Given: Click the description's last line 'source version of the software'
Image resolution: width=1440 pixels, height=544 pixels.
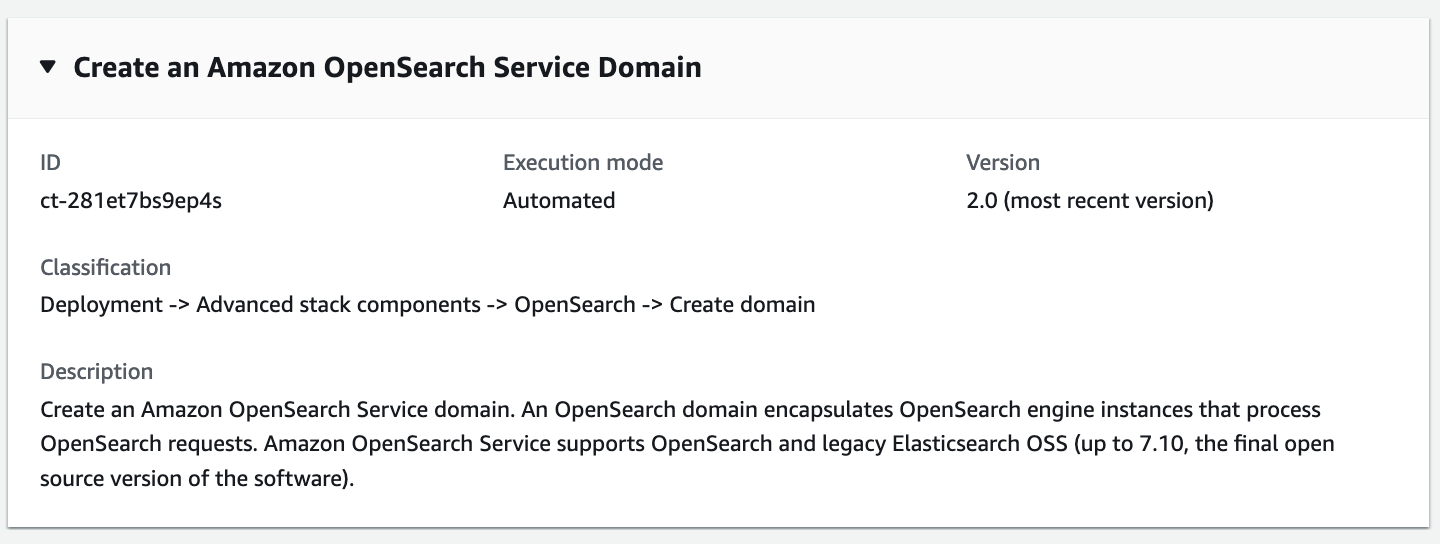Looking at the screenshot, I should (x=197, y=477).
